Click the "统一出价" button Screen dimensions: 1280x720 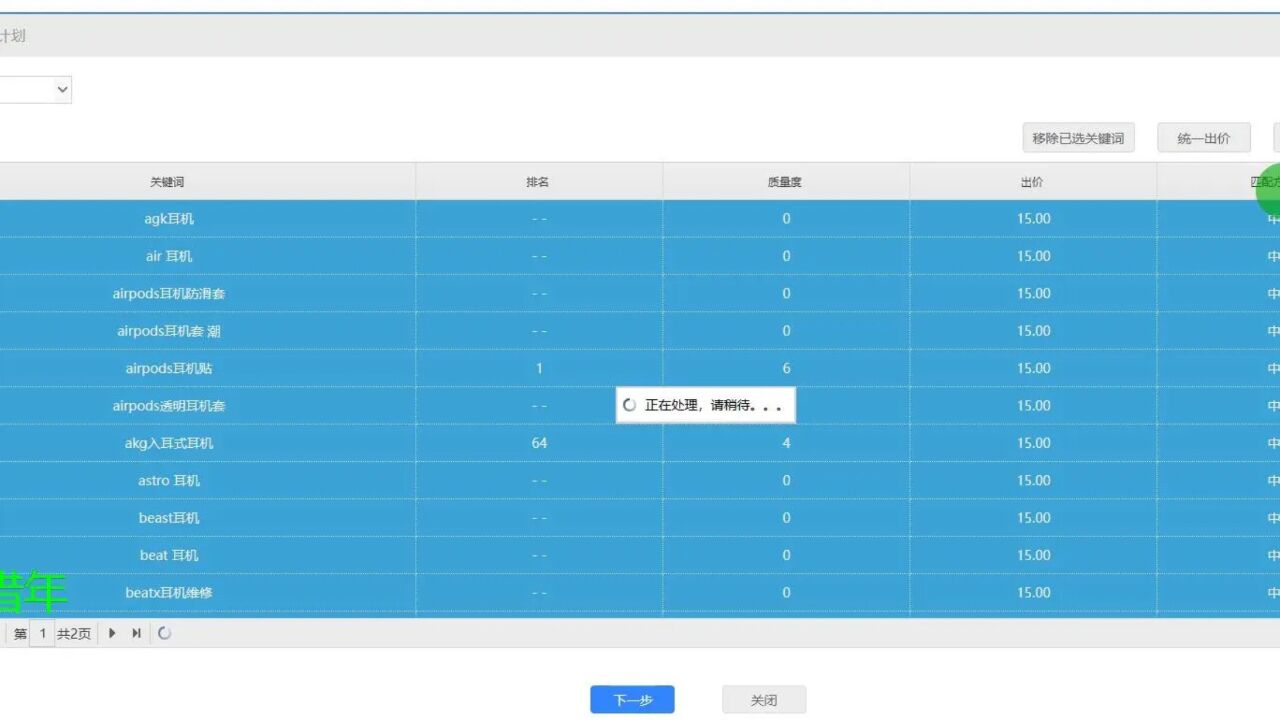(1204, 137)
